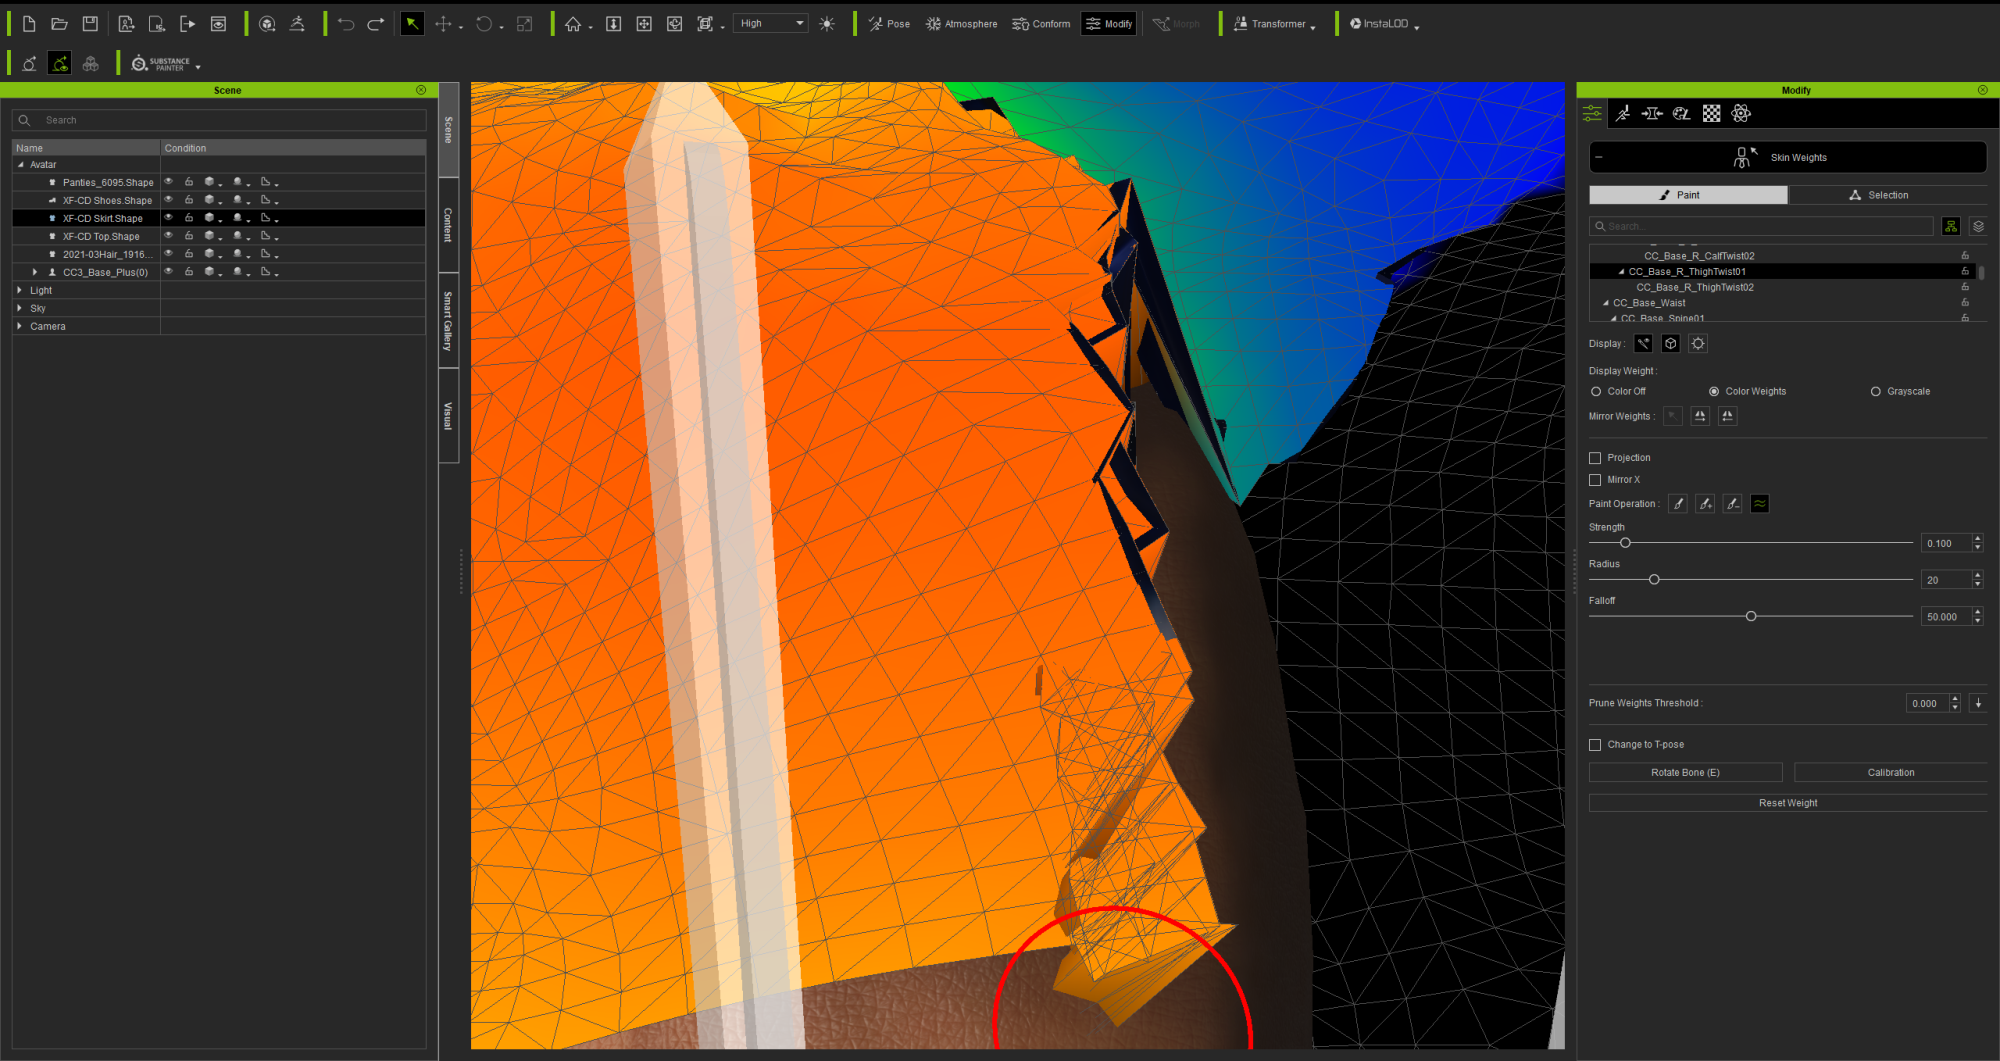Expand the Sky tree node
Viewport: 2000px width, 1061px height.
(x=20, y=308)
